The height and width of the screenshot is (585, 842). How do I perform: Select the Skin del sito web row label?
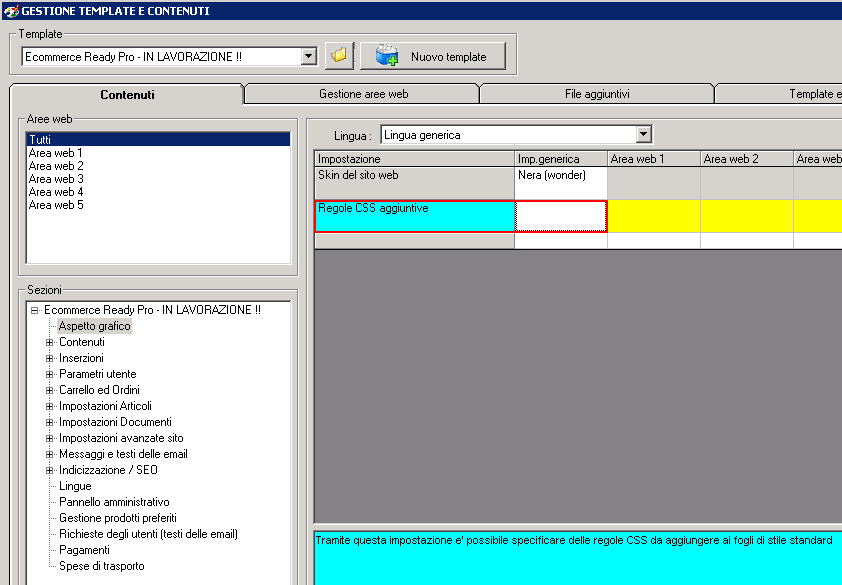coord(414,183)
